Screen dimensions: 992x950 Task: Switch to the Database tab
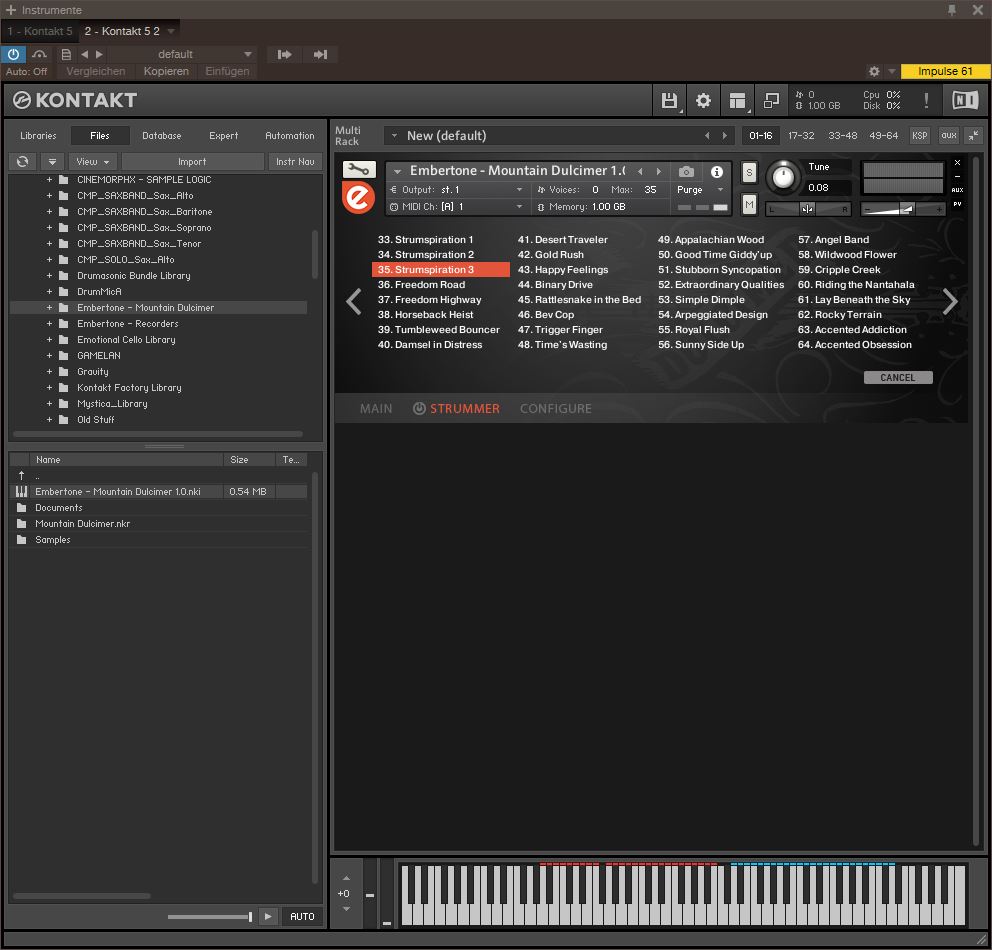click(161, 135)
